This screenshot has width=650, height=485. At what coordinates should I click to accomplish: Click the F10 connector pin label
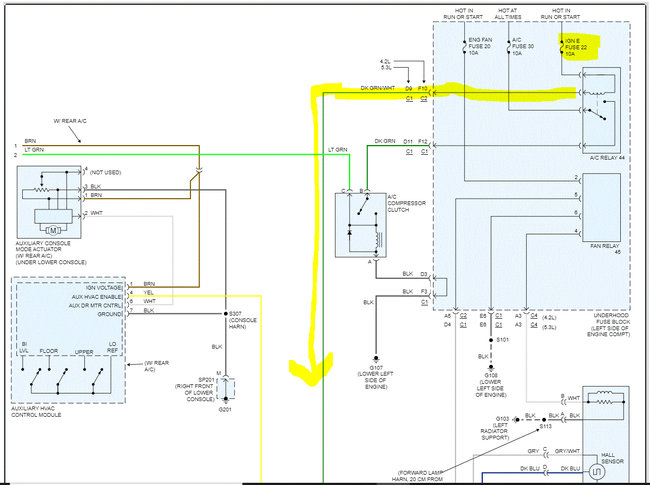pos(422,89)
